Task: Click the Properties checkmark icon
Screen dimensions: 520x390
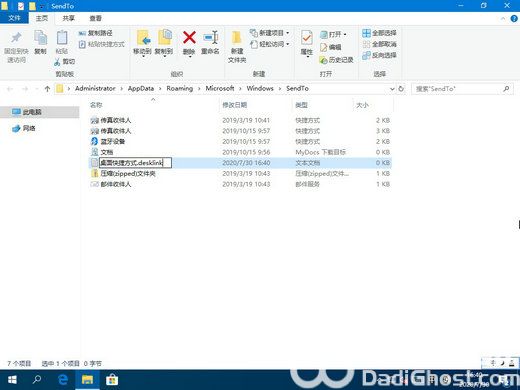Action: (x=306, y=37)
